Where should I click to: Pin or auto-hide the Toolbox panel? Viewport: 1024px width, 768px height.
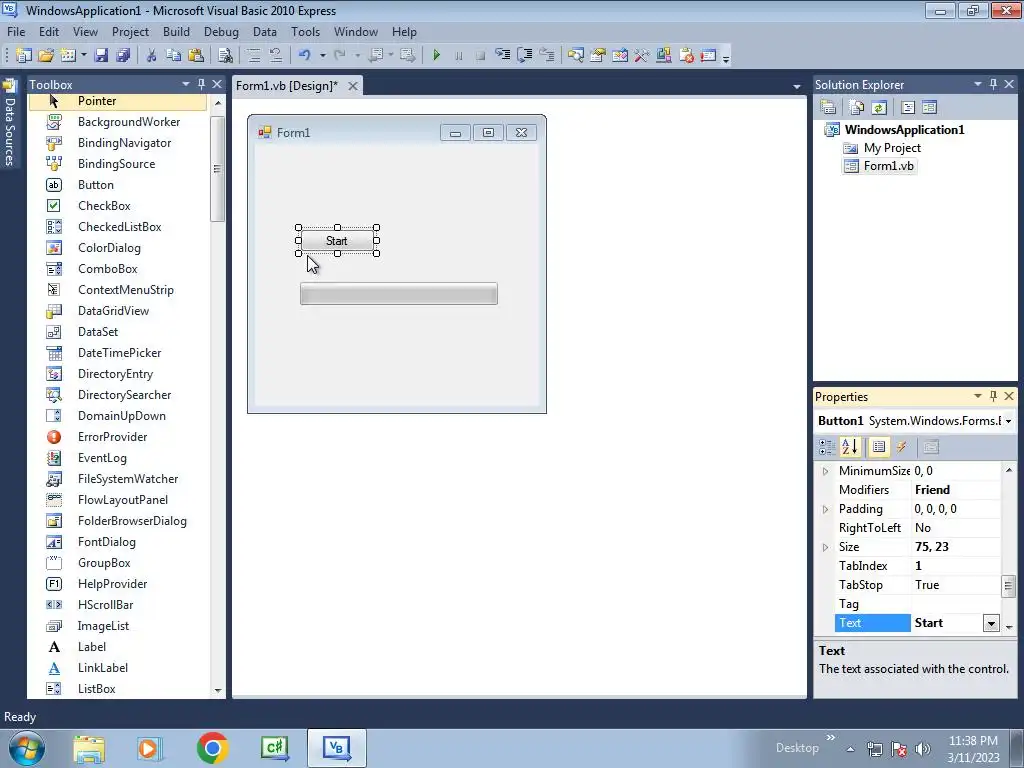coord(201,84)
